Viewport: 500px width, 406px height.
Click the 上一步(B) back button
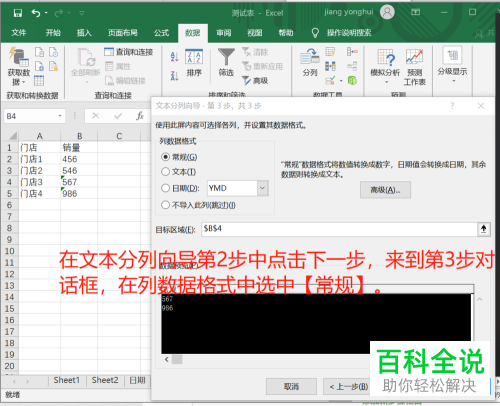click(x=348, y=386)
